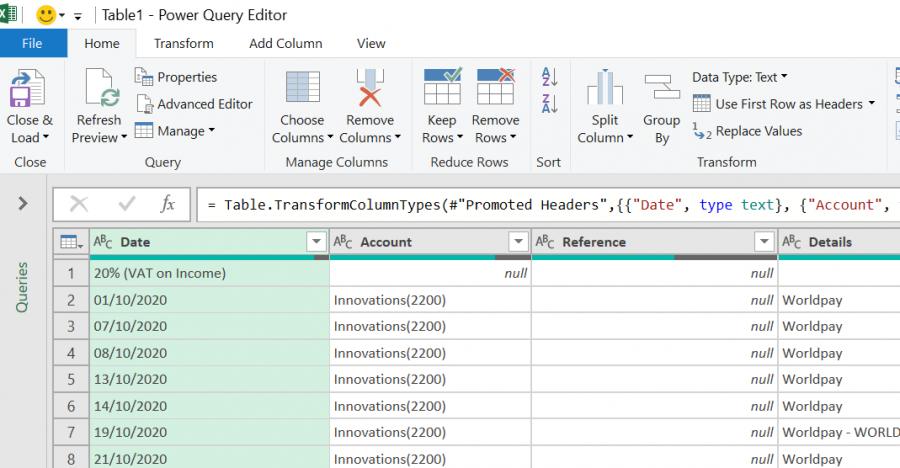Click Replace Values
The height and width of the screenshot is (468, 900).
click(x=747, y=131)
